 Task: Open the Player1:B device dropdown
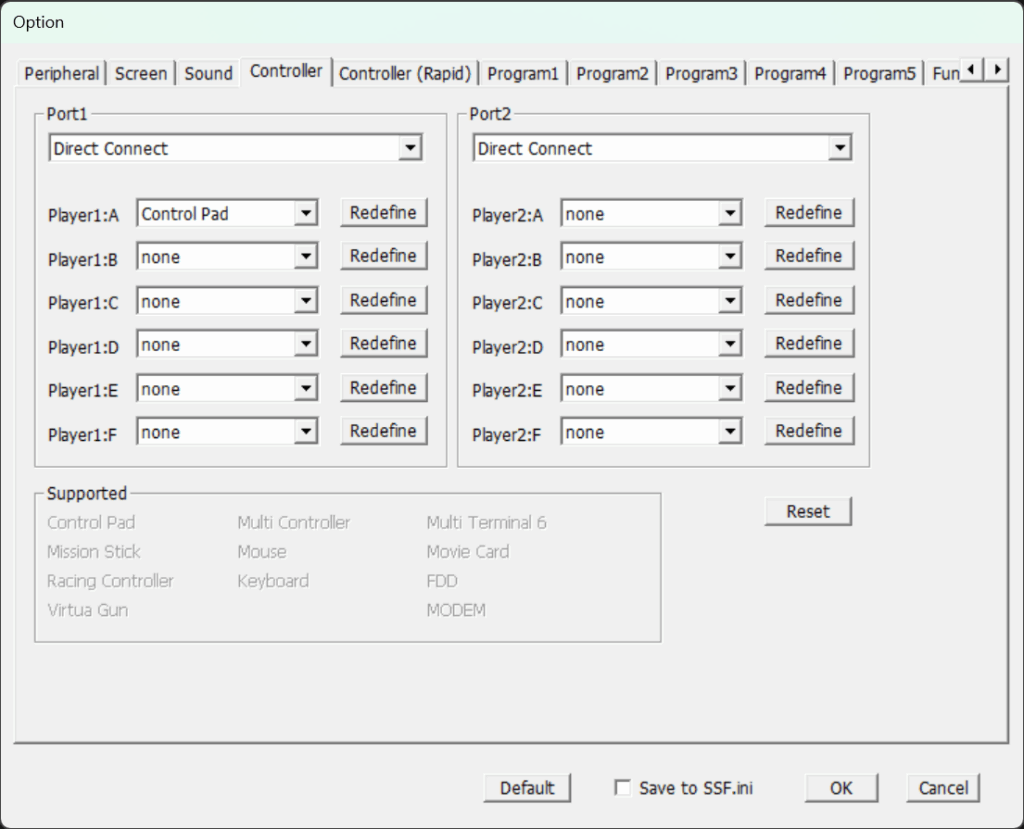(x=305, y=257)
